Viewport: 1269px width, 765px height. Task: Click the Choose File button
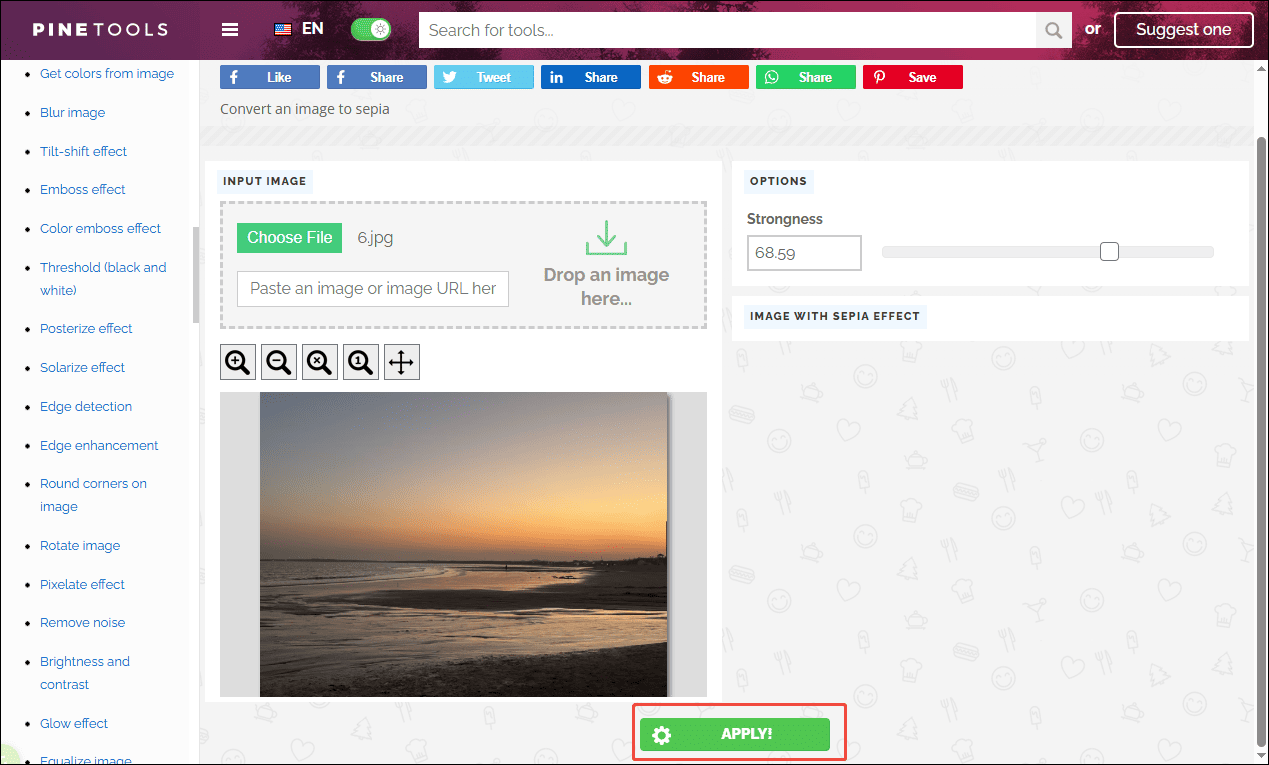289,237
